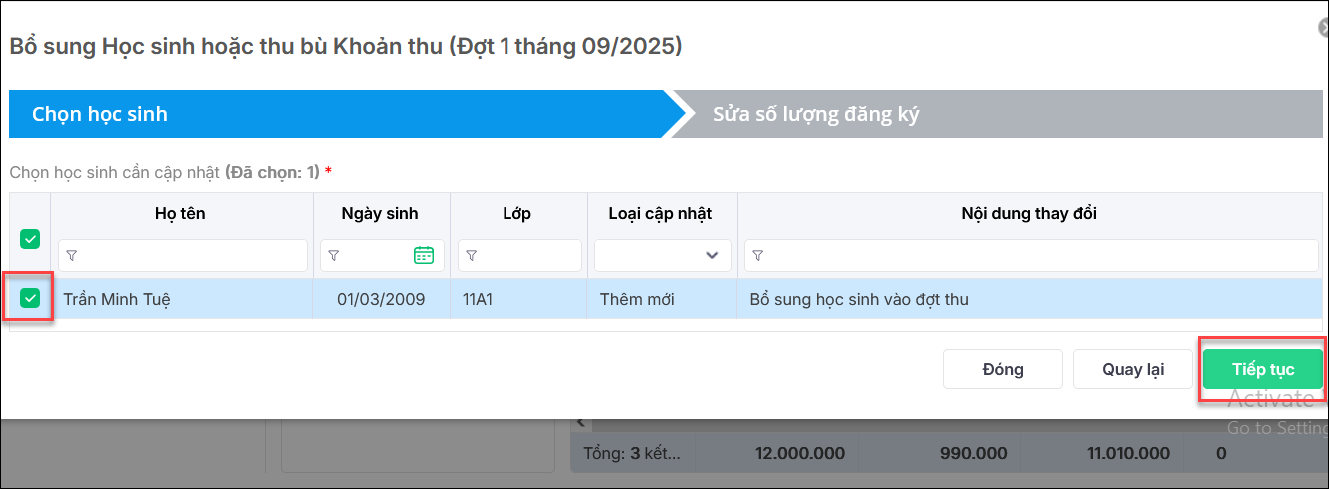1329x489 pixels.
Task: Go to the Sửa số lượng đăng ký step
Action: pyautogui.click(x=815, y=114)
